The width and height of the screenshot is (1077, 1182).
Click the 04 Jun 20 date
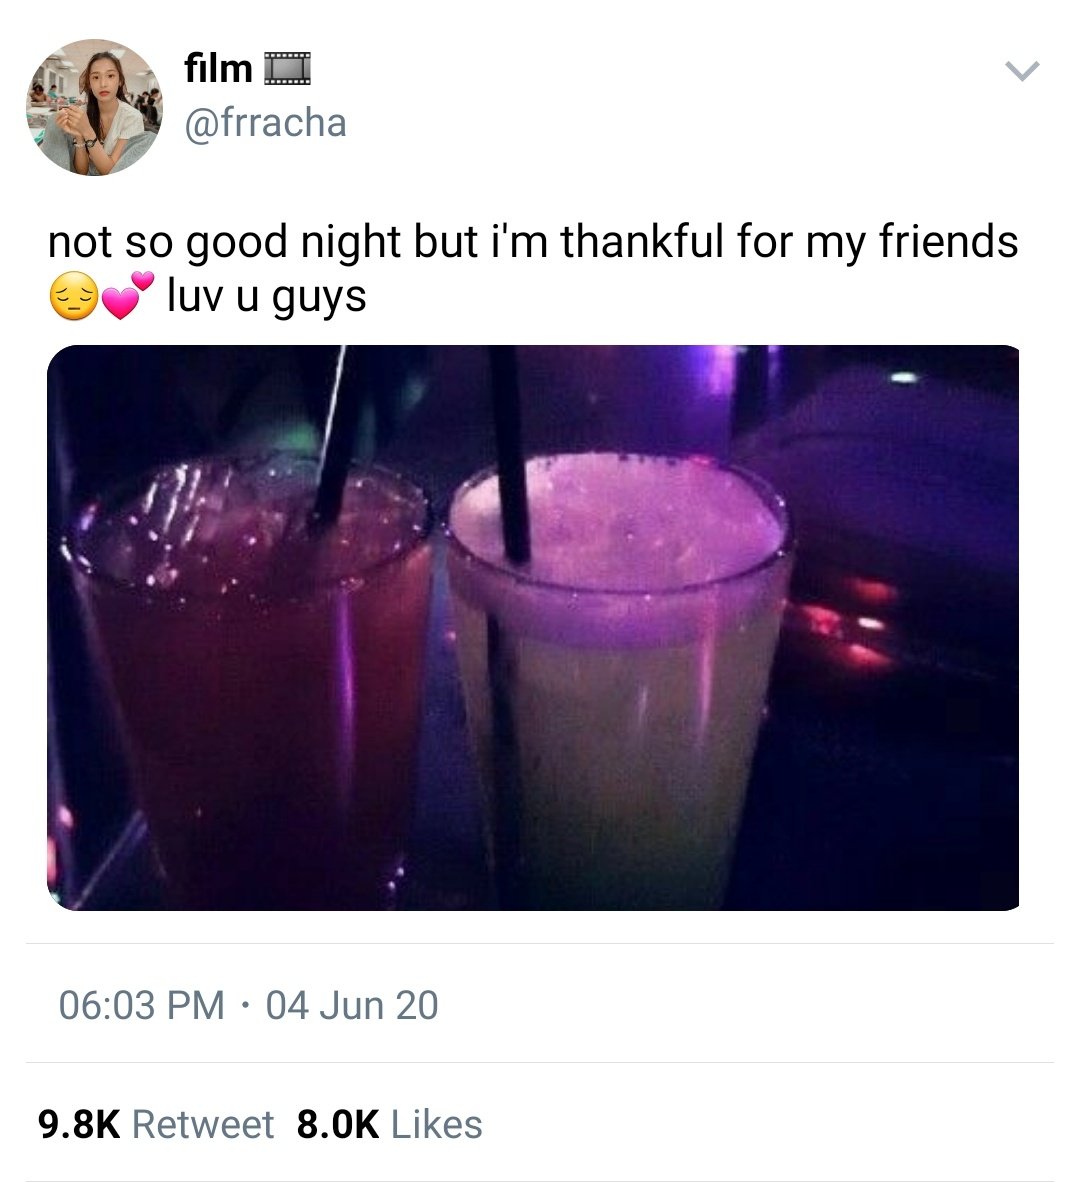[351, 1005]
